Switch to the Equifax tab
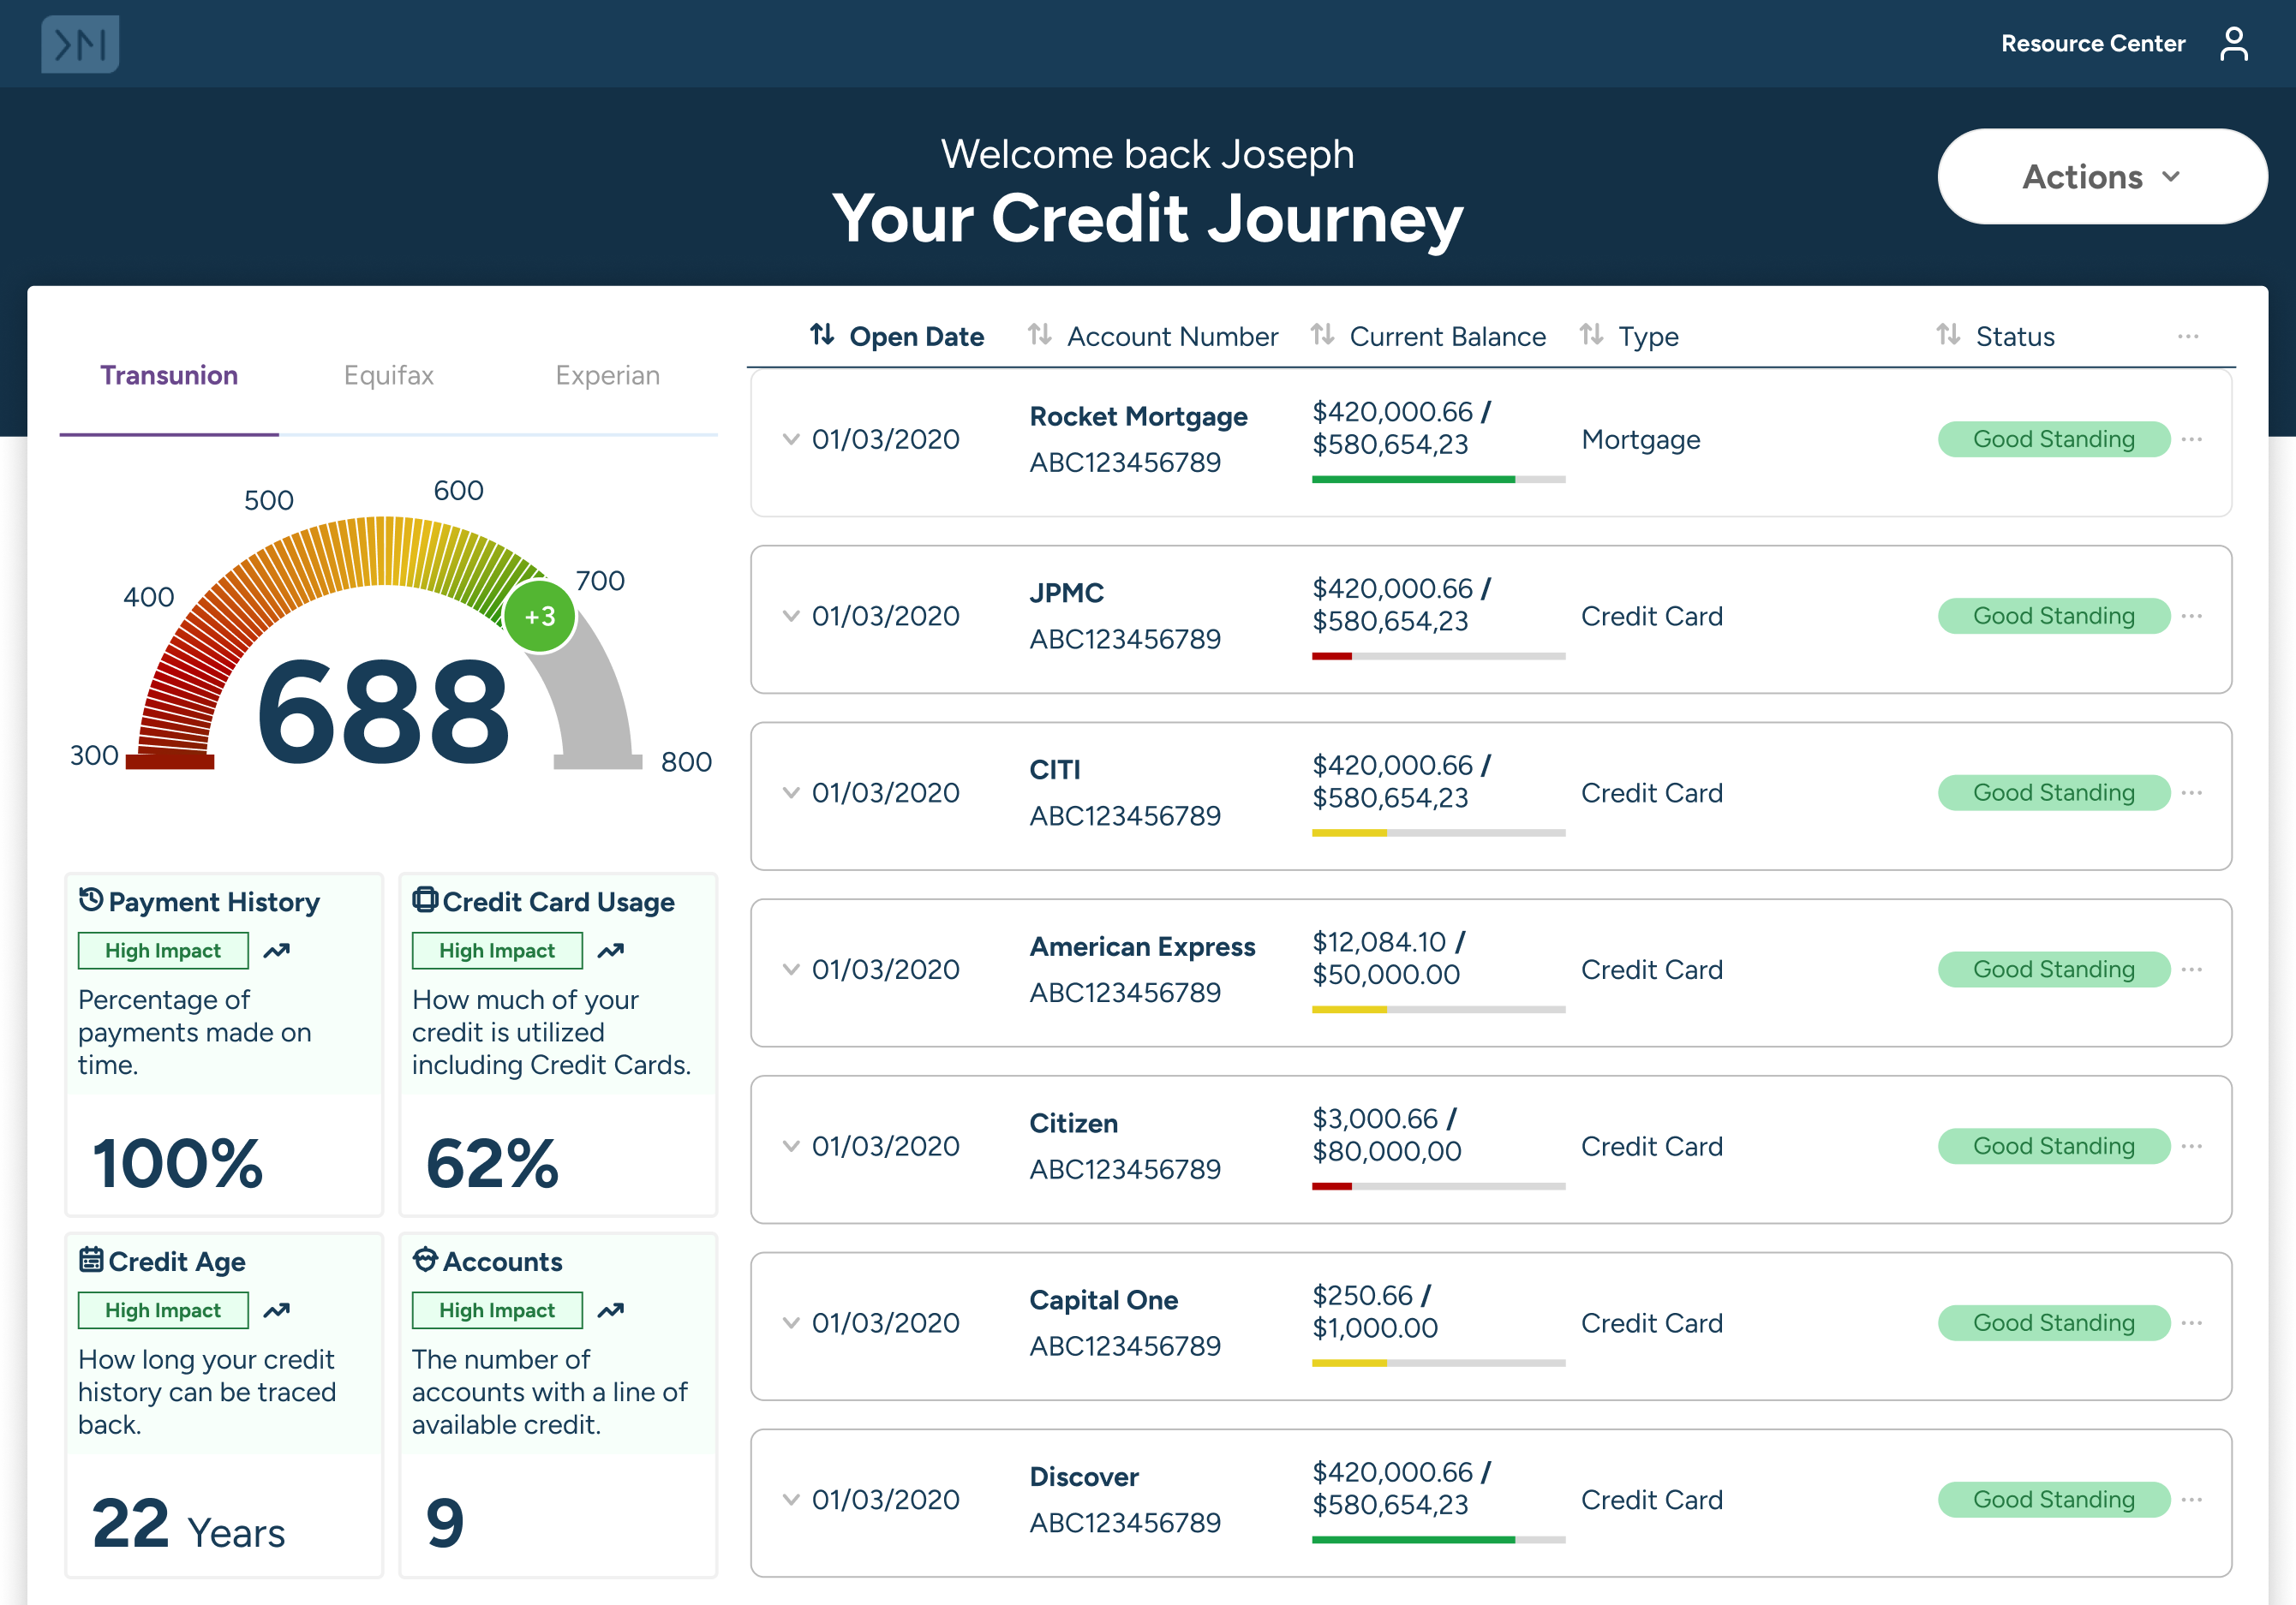The image size is (2296, 1605). [388, 376]
